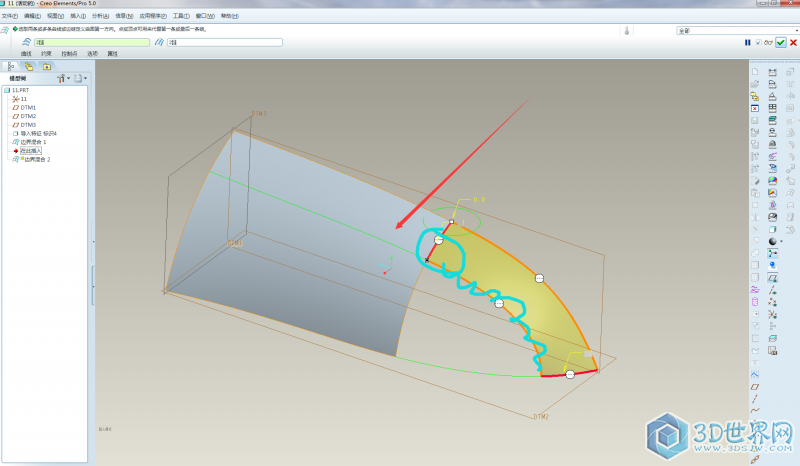Toggle datum plane display
Image resolution: width=800 pixels, height=466 pixels.
tap(772, 278)
